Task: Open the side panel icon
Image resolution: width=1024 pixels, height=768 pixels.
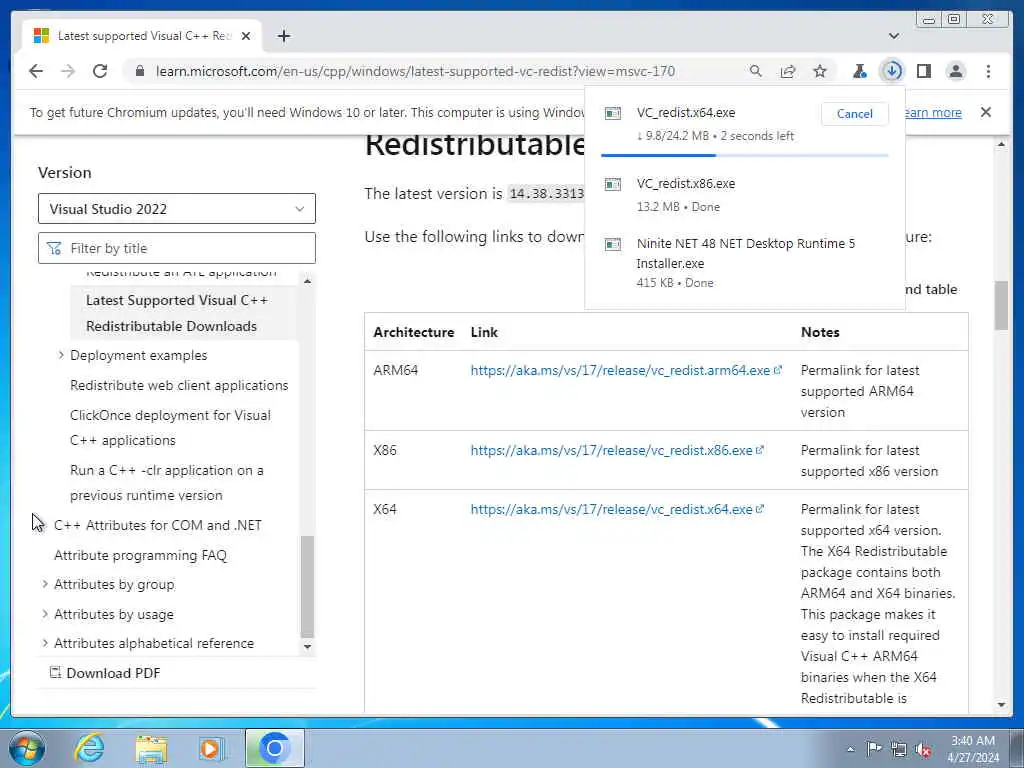Action: 923,71
